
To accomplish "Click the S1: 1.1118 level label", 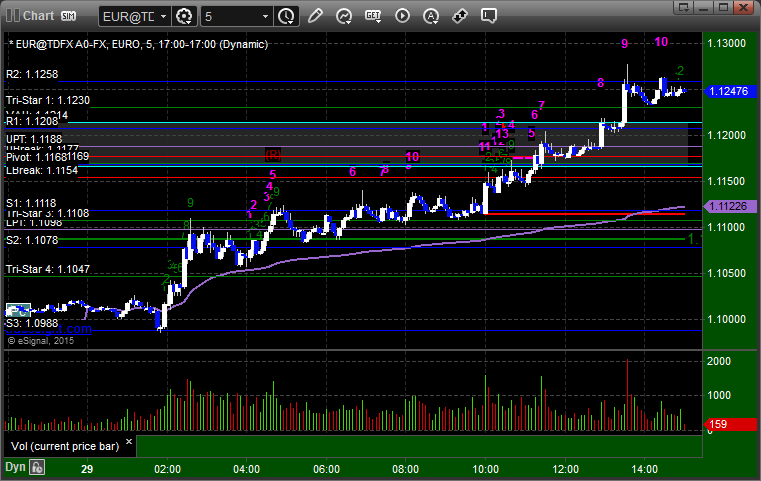I will coord(31,203).
